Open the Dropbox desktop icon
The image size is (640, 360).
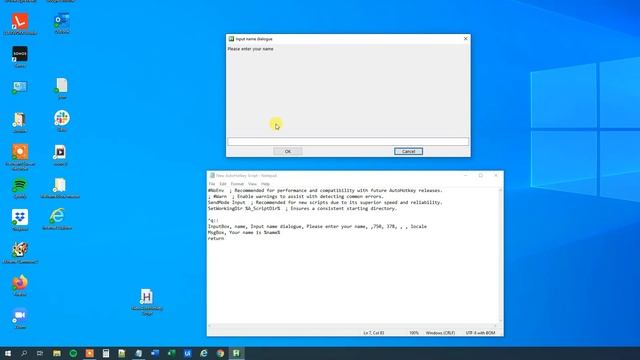[20, 220]
